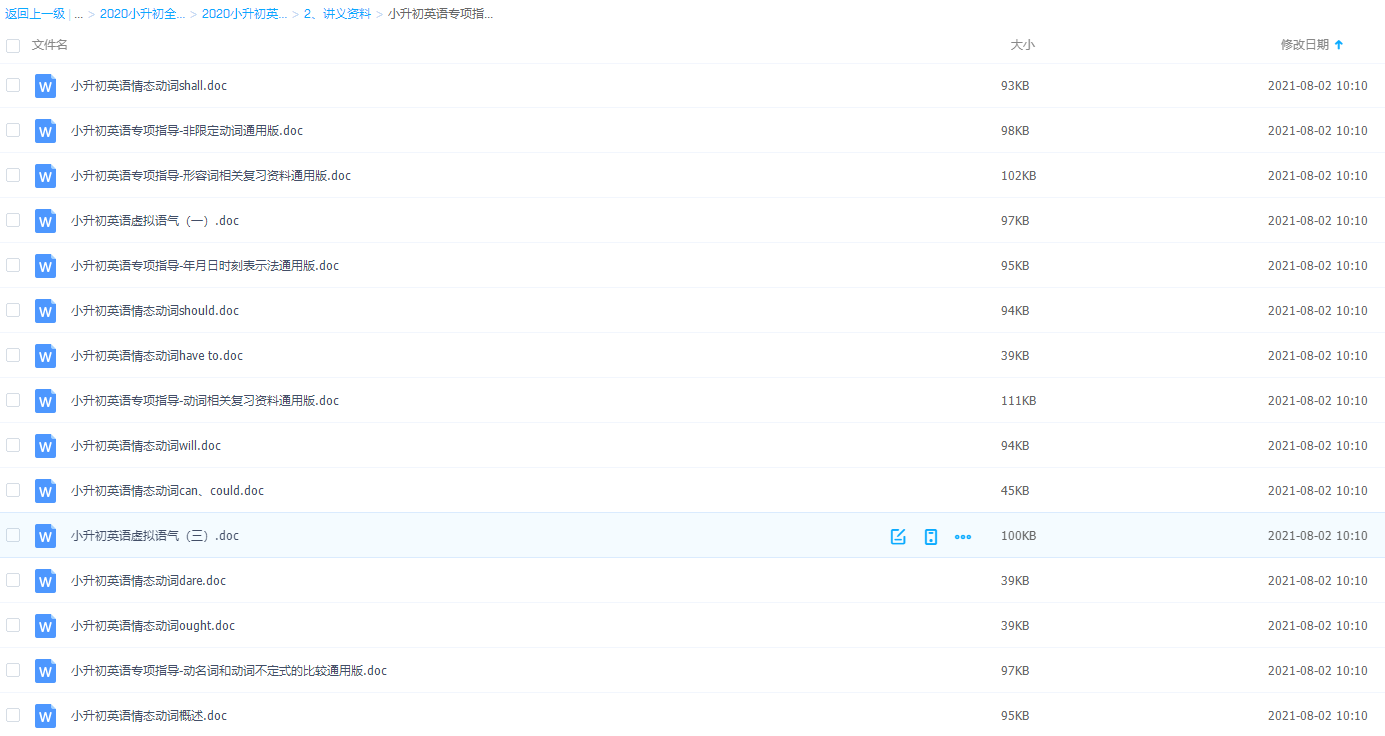The width and height of the screenshot is (1385, 736).
Task: Tick the checkbox for 情态动词can、could.doc
Action: click(13, 490)
